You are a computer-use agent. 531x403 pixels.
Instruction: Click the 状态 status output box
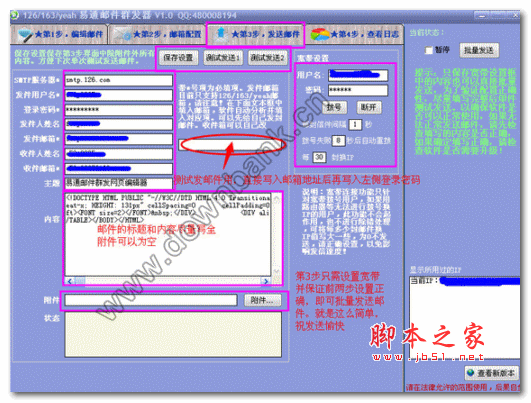[173, 334]
